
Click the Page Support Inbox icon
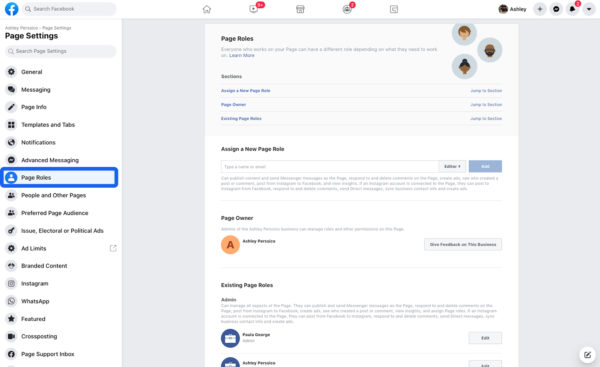tap(11, 354)
